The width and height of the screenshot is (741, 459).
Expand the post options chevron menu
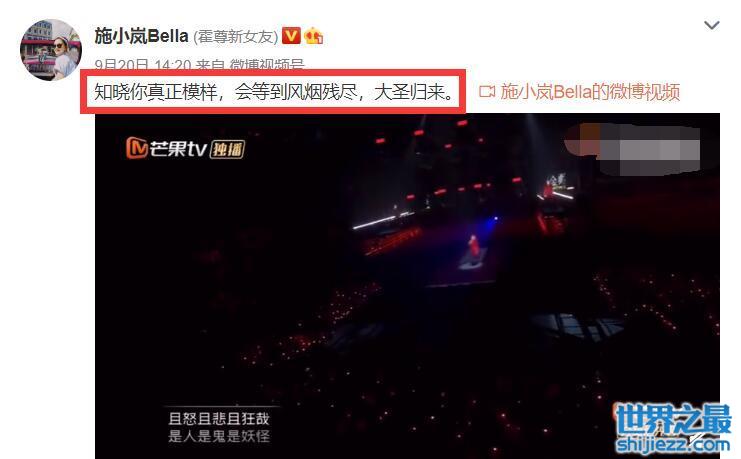point(711,25)
